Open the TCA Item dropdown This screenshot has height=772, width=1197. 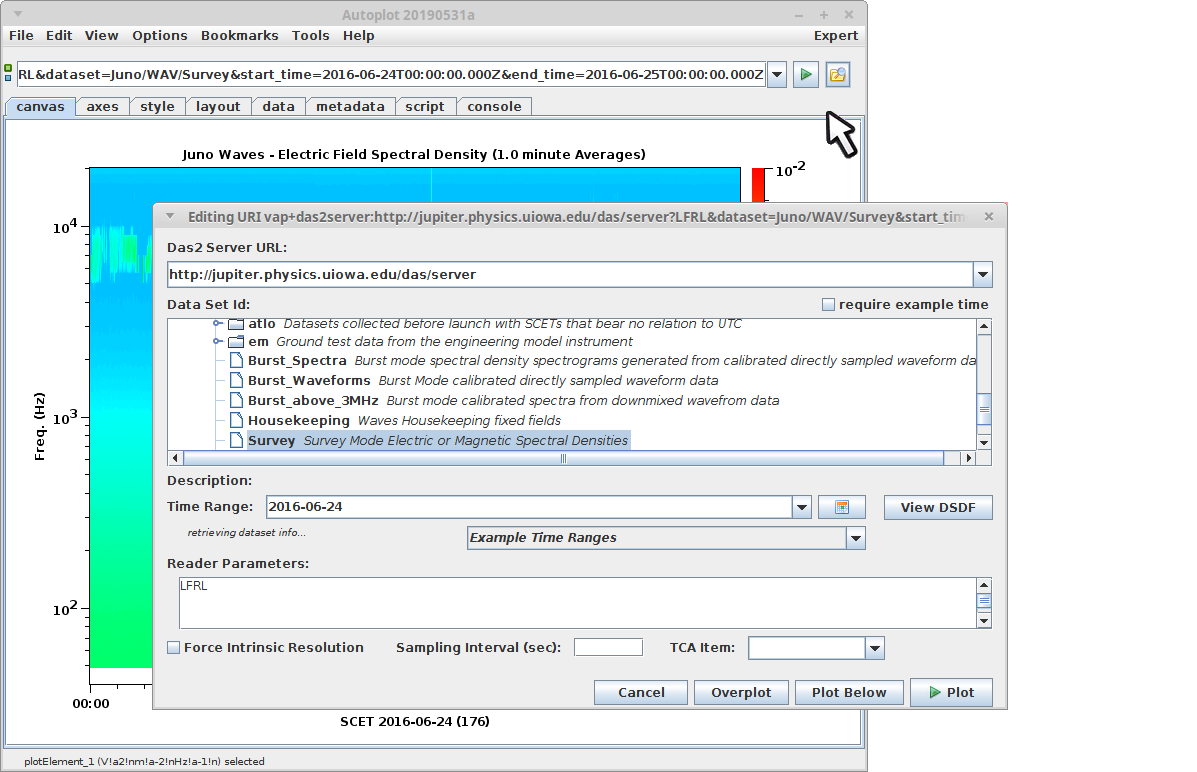[x=875, y=648]
